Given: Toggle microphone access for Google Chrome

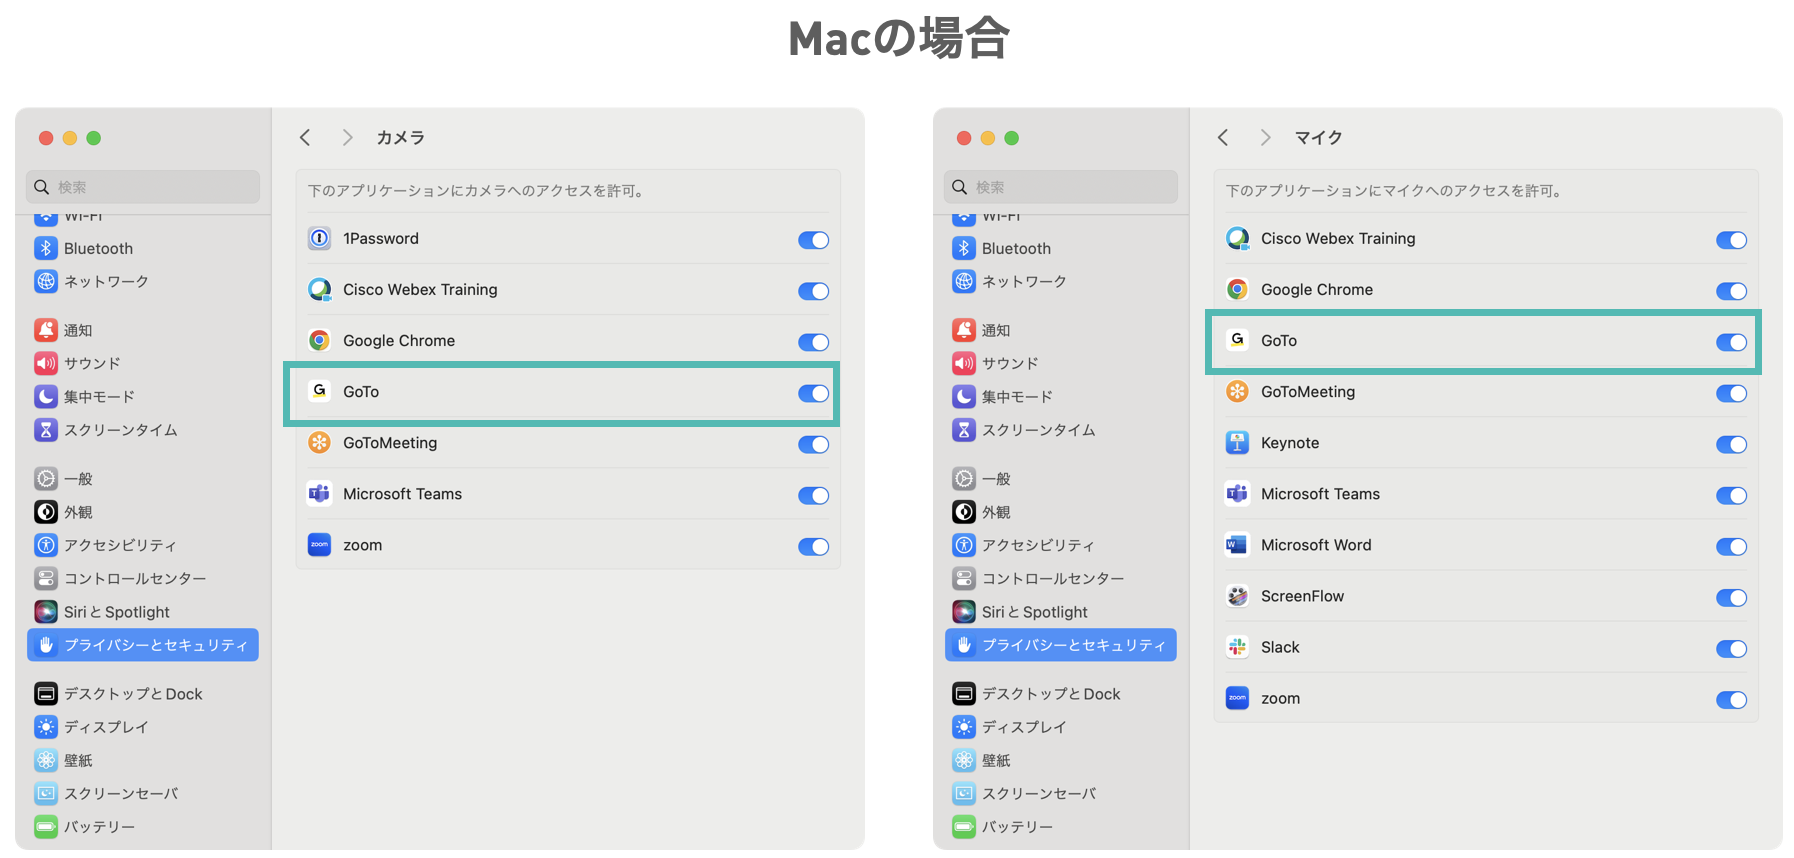Looking at the screenshot, I should coord(1731,291).
